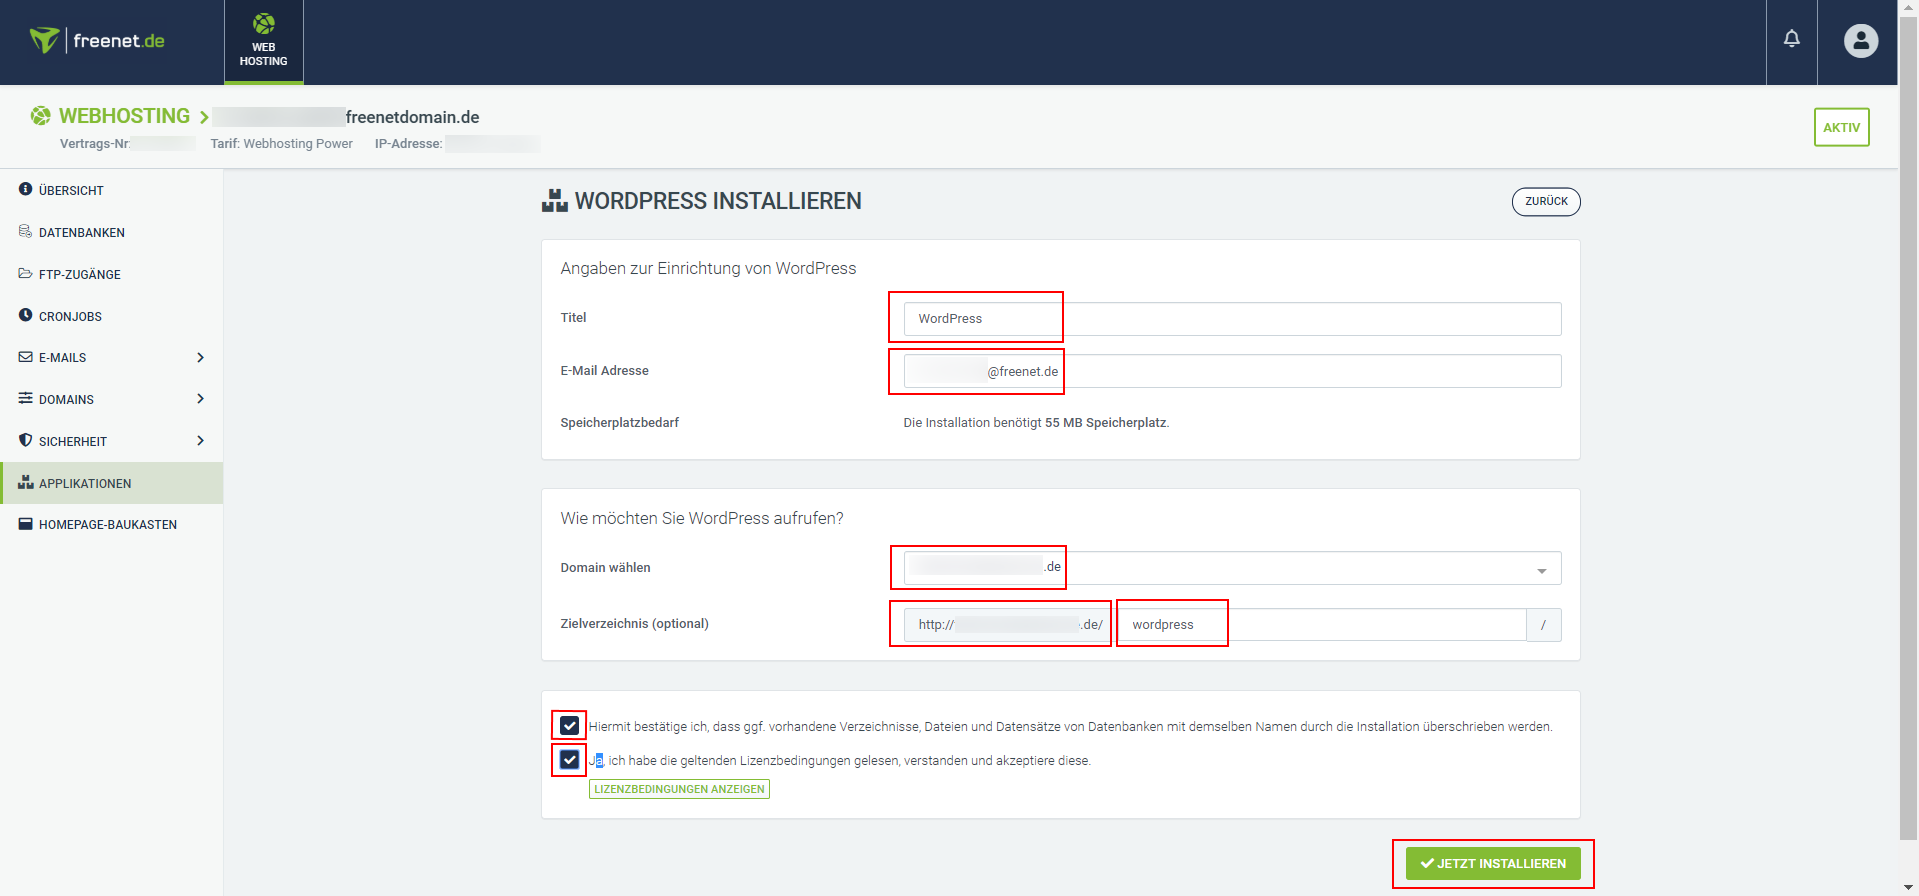Screen dimensions: 1919x896
Task: Expand the Sicherheit submenu chevron
Action: click(x=200, y=441)
